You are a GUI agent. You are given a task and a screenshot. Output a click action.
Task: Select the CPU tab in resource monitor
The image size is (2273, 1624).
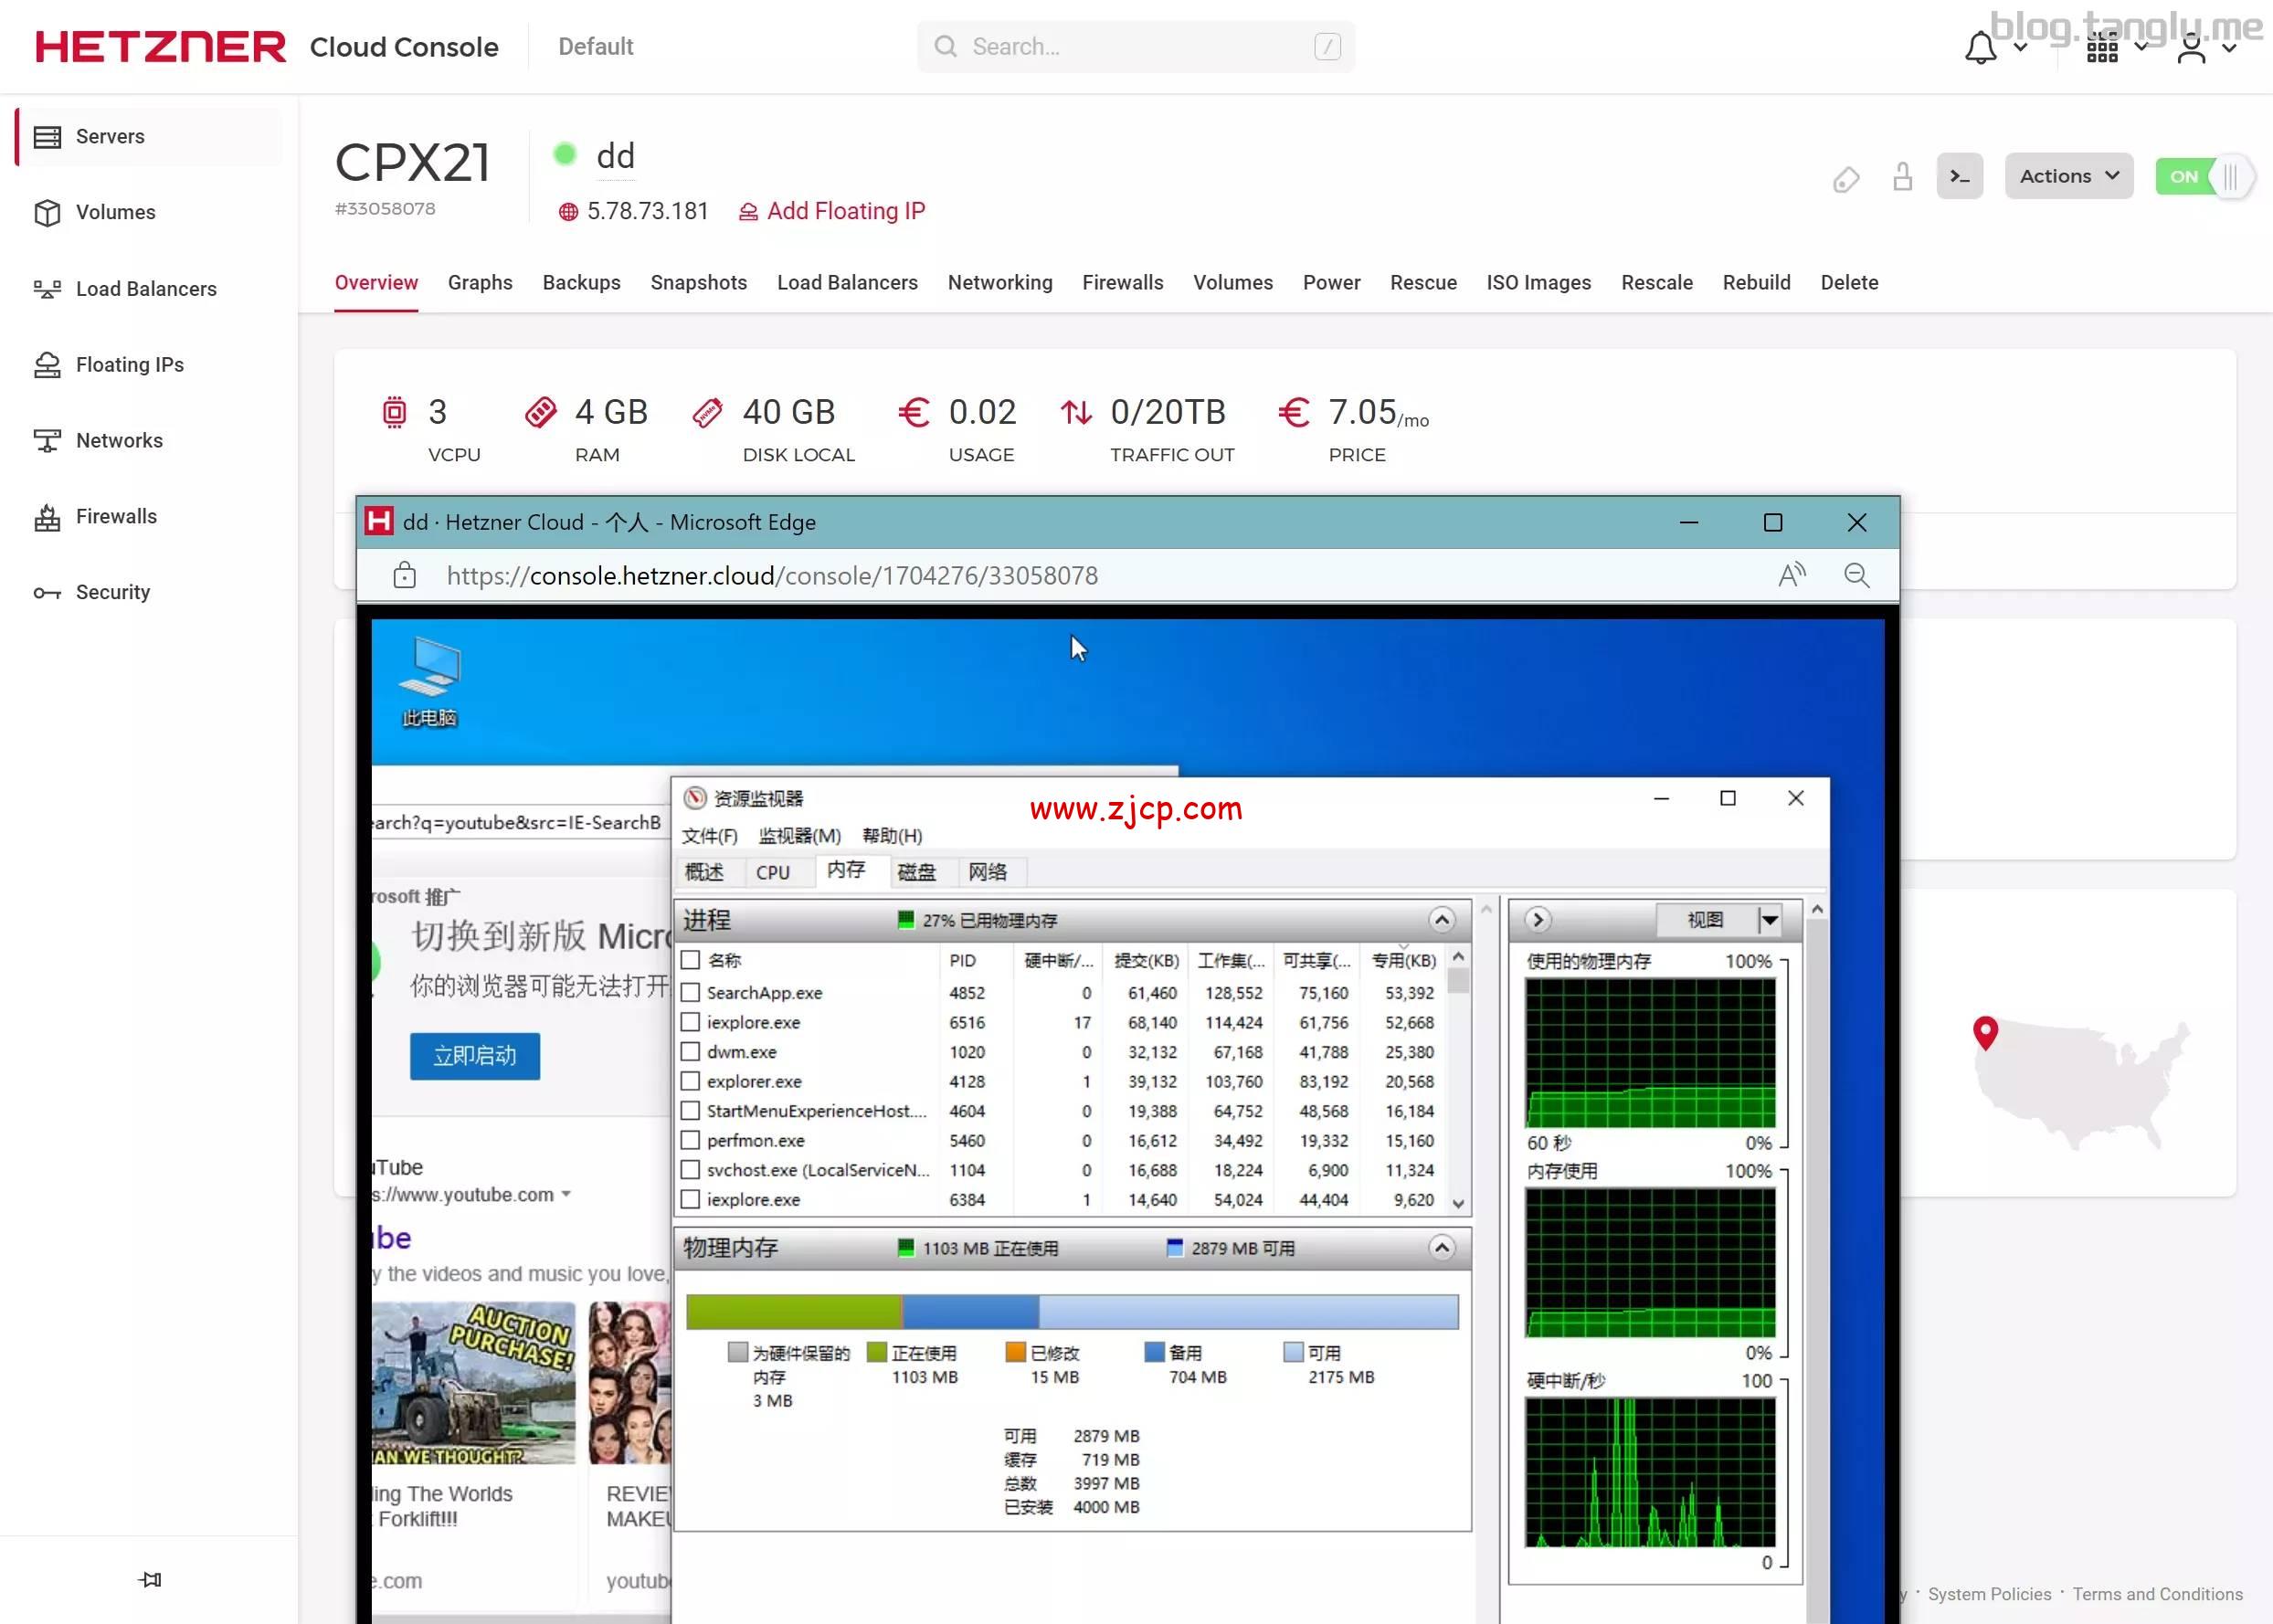(x=772, y=872)
